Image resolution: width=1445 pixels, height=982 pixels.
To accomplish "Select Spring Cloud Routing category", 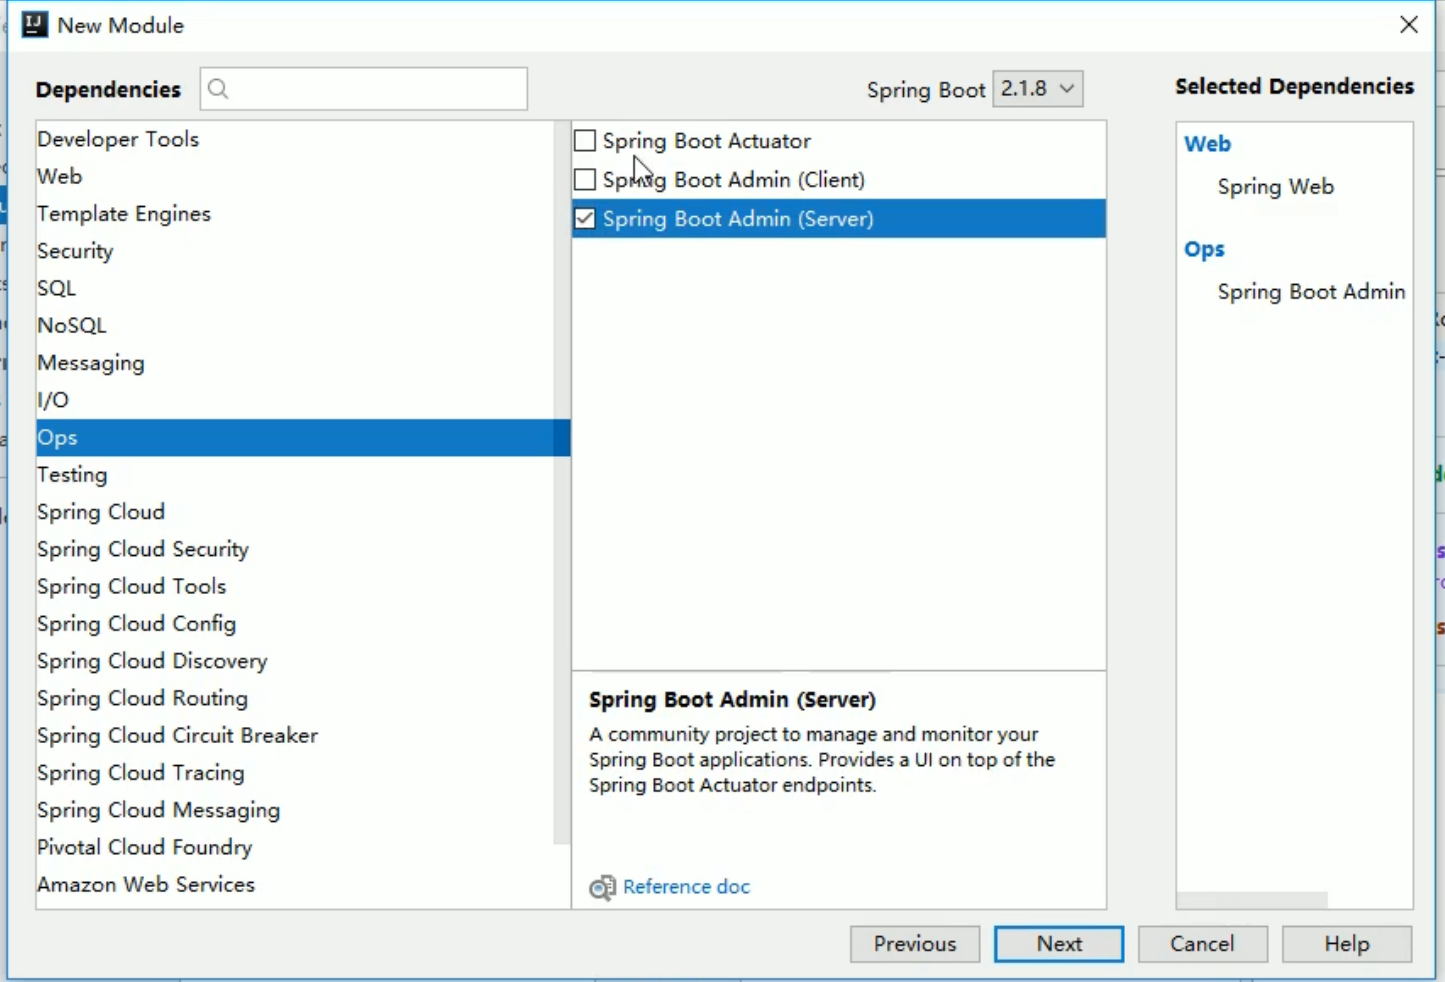I will [295, 699].
